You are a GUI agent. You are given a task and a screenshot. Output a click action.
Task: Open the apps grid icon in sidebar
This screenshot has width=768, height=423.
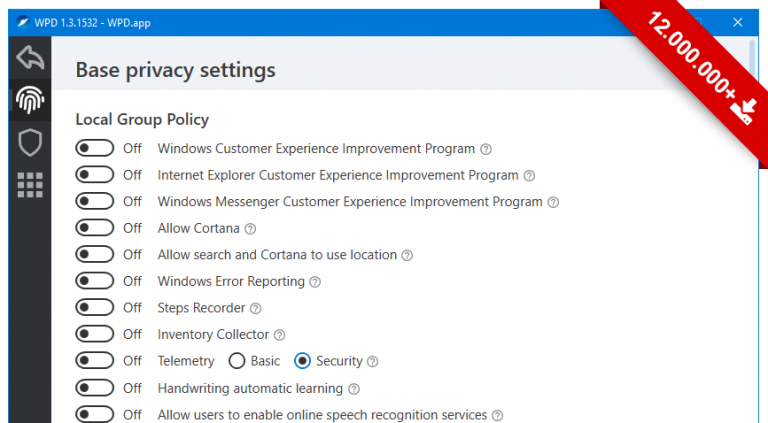click(x=30, y=185)
